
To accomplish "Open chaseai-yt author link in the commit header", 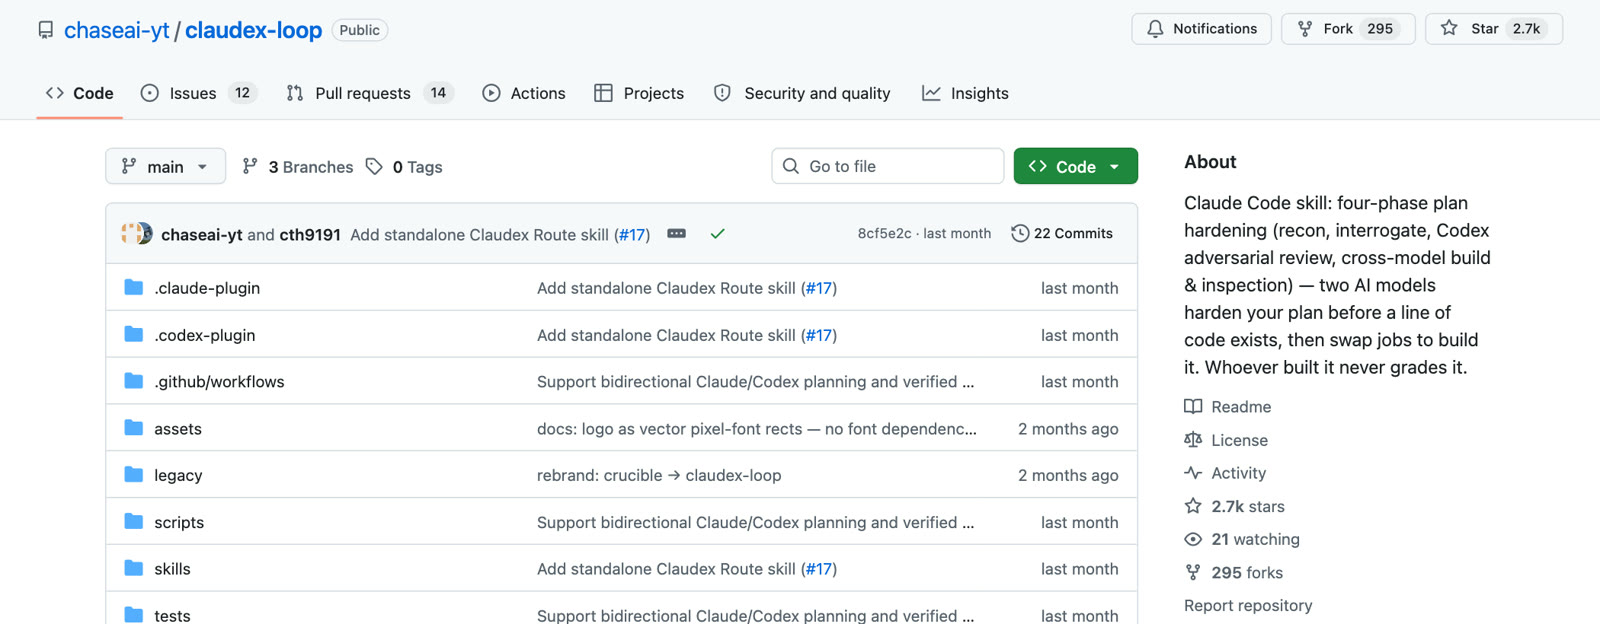I will [201, 235].
